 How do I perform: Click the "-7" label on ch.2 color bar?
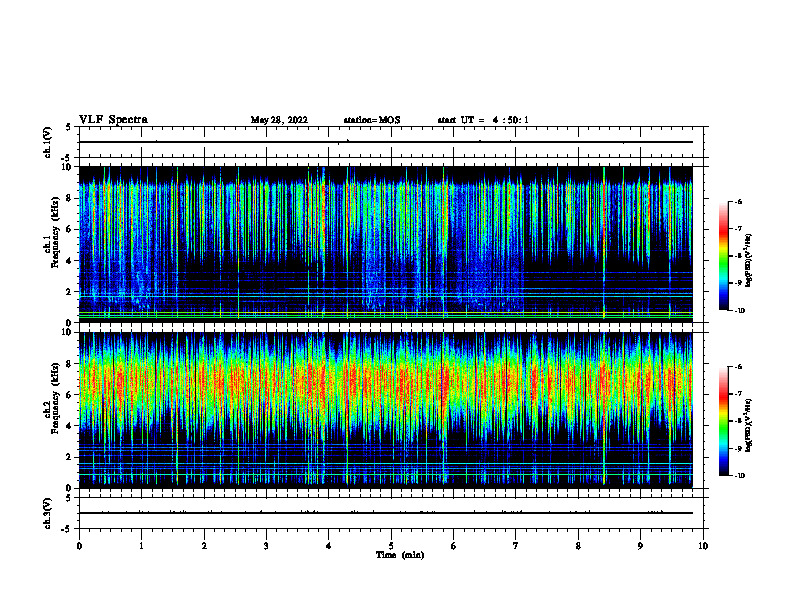point(739,394)
